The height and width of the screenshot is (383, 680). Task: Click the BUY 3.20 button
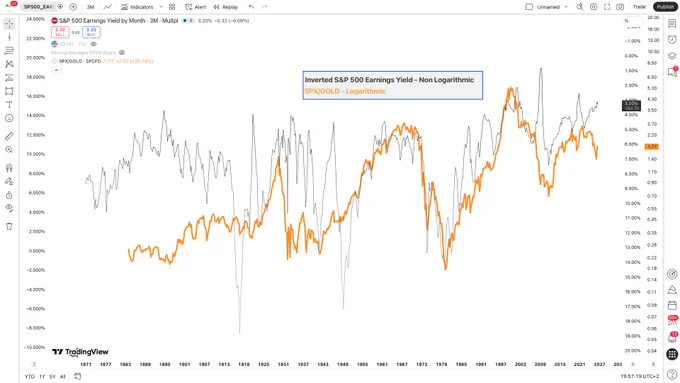91,32
